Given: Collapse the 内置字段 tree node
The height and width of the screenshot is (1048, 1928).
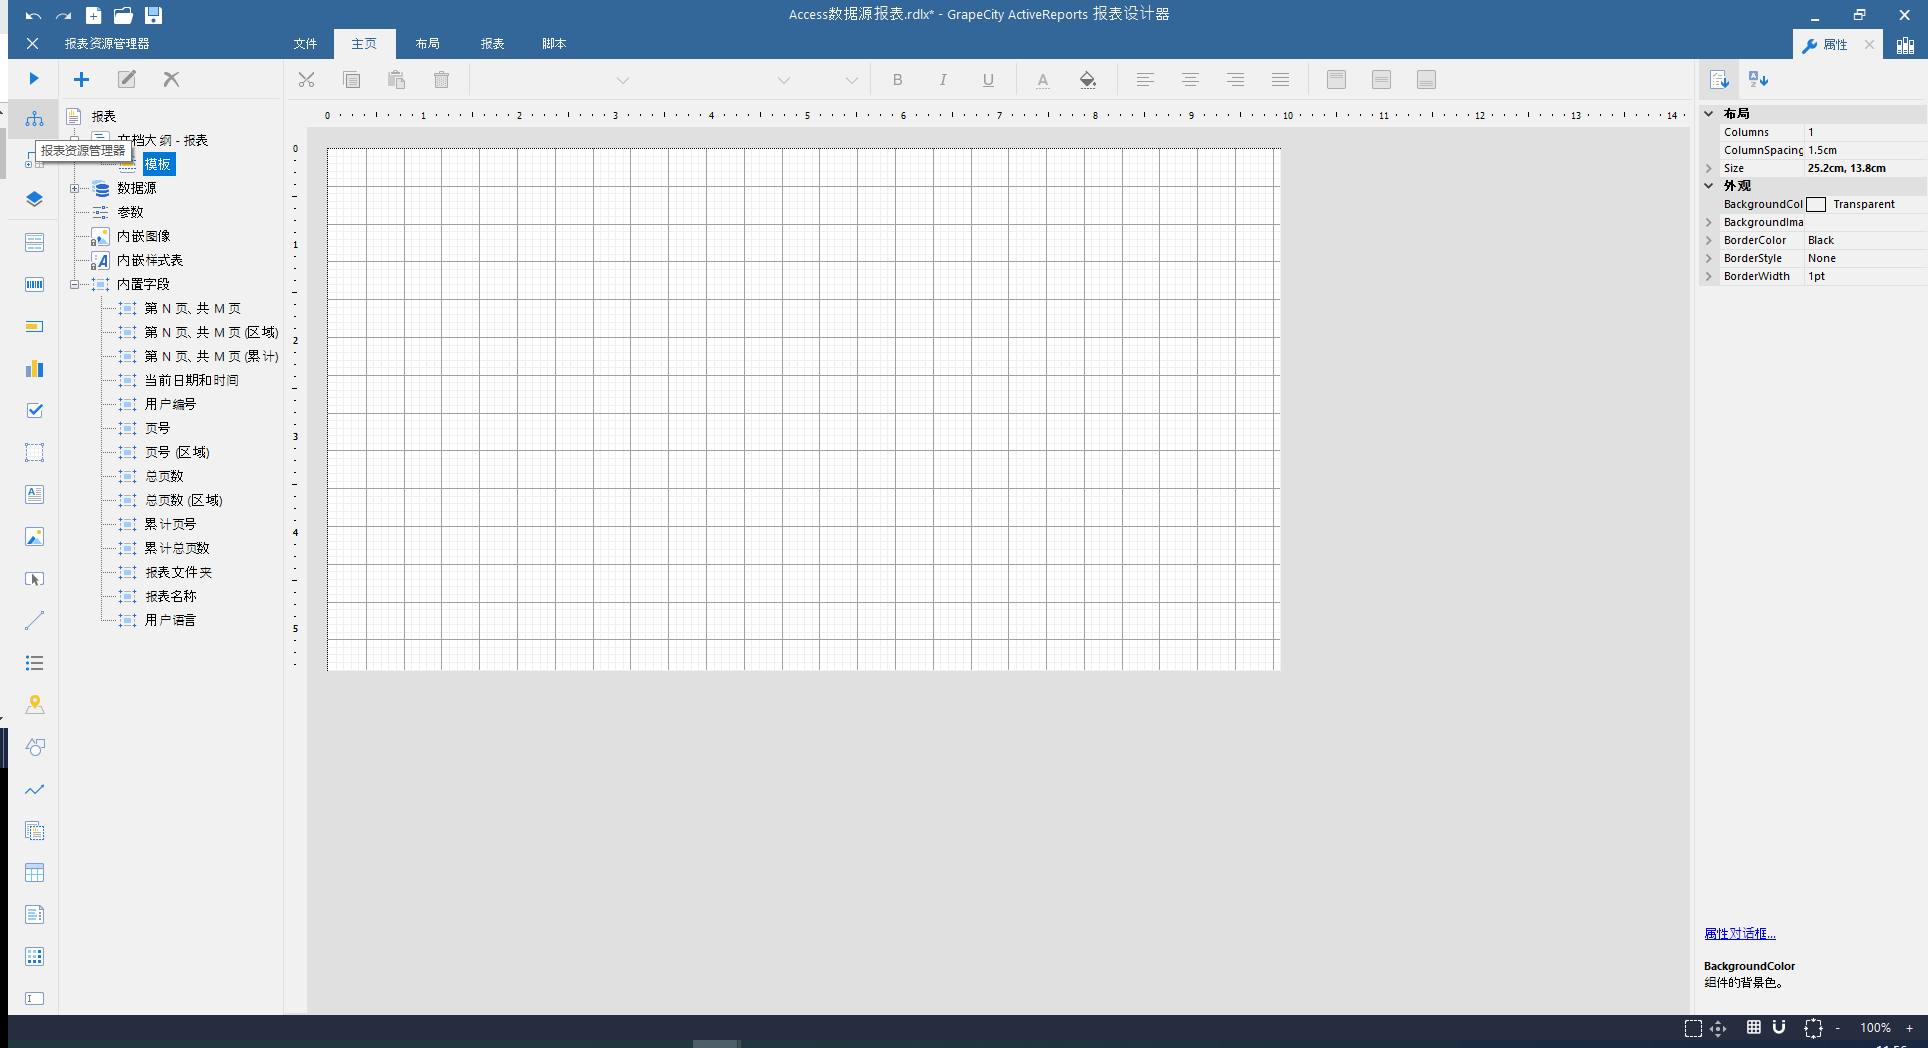Looking at the screenshot, I should tap(75, 284).
